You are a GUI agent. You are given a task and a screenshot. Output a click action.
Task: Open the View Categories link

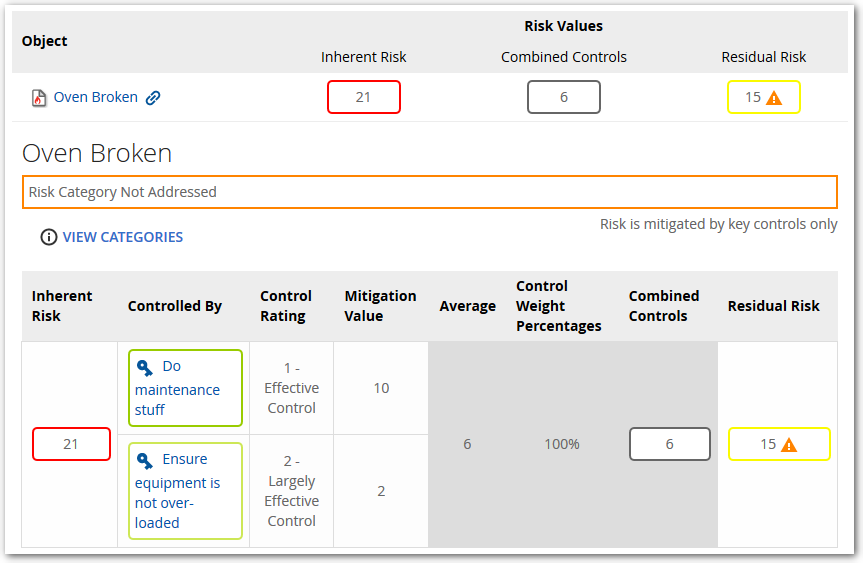coord(123,237)
